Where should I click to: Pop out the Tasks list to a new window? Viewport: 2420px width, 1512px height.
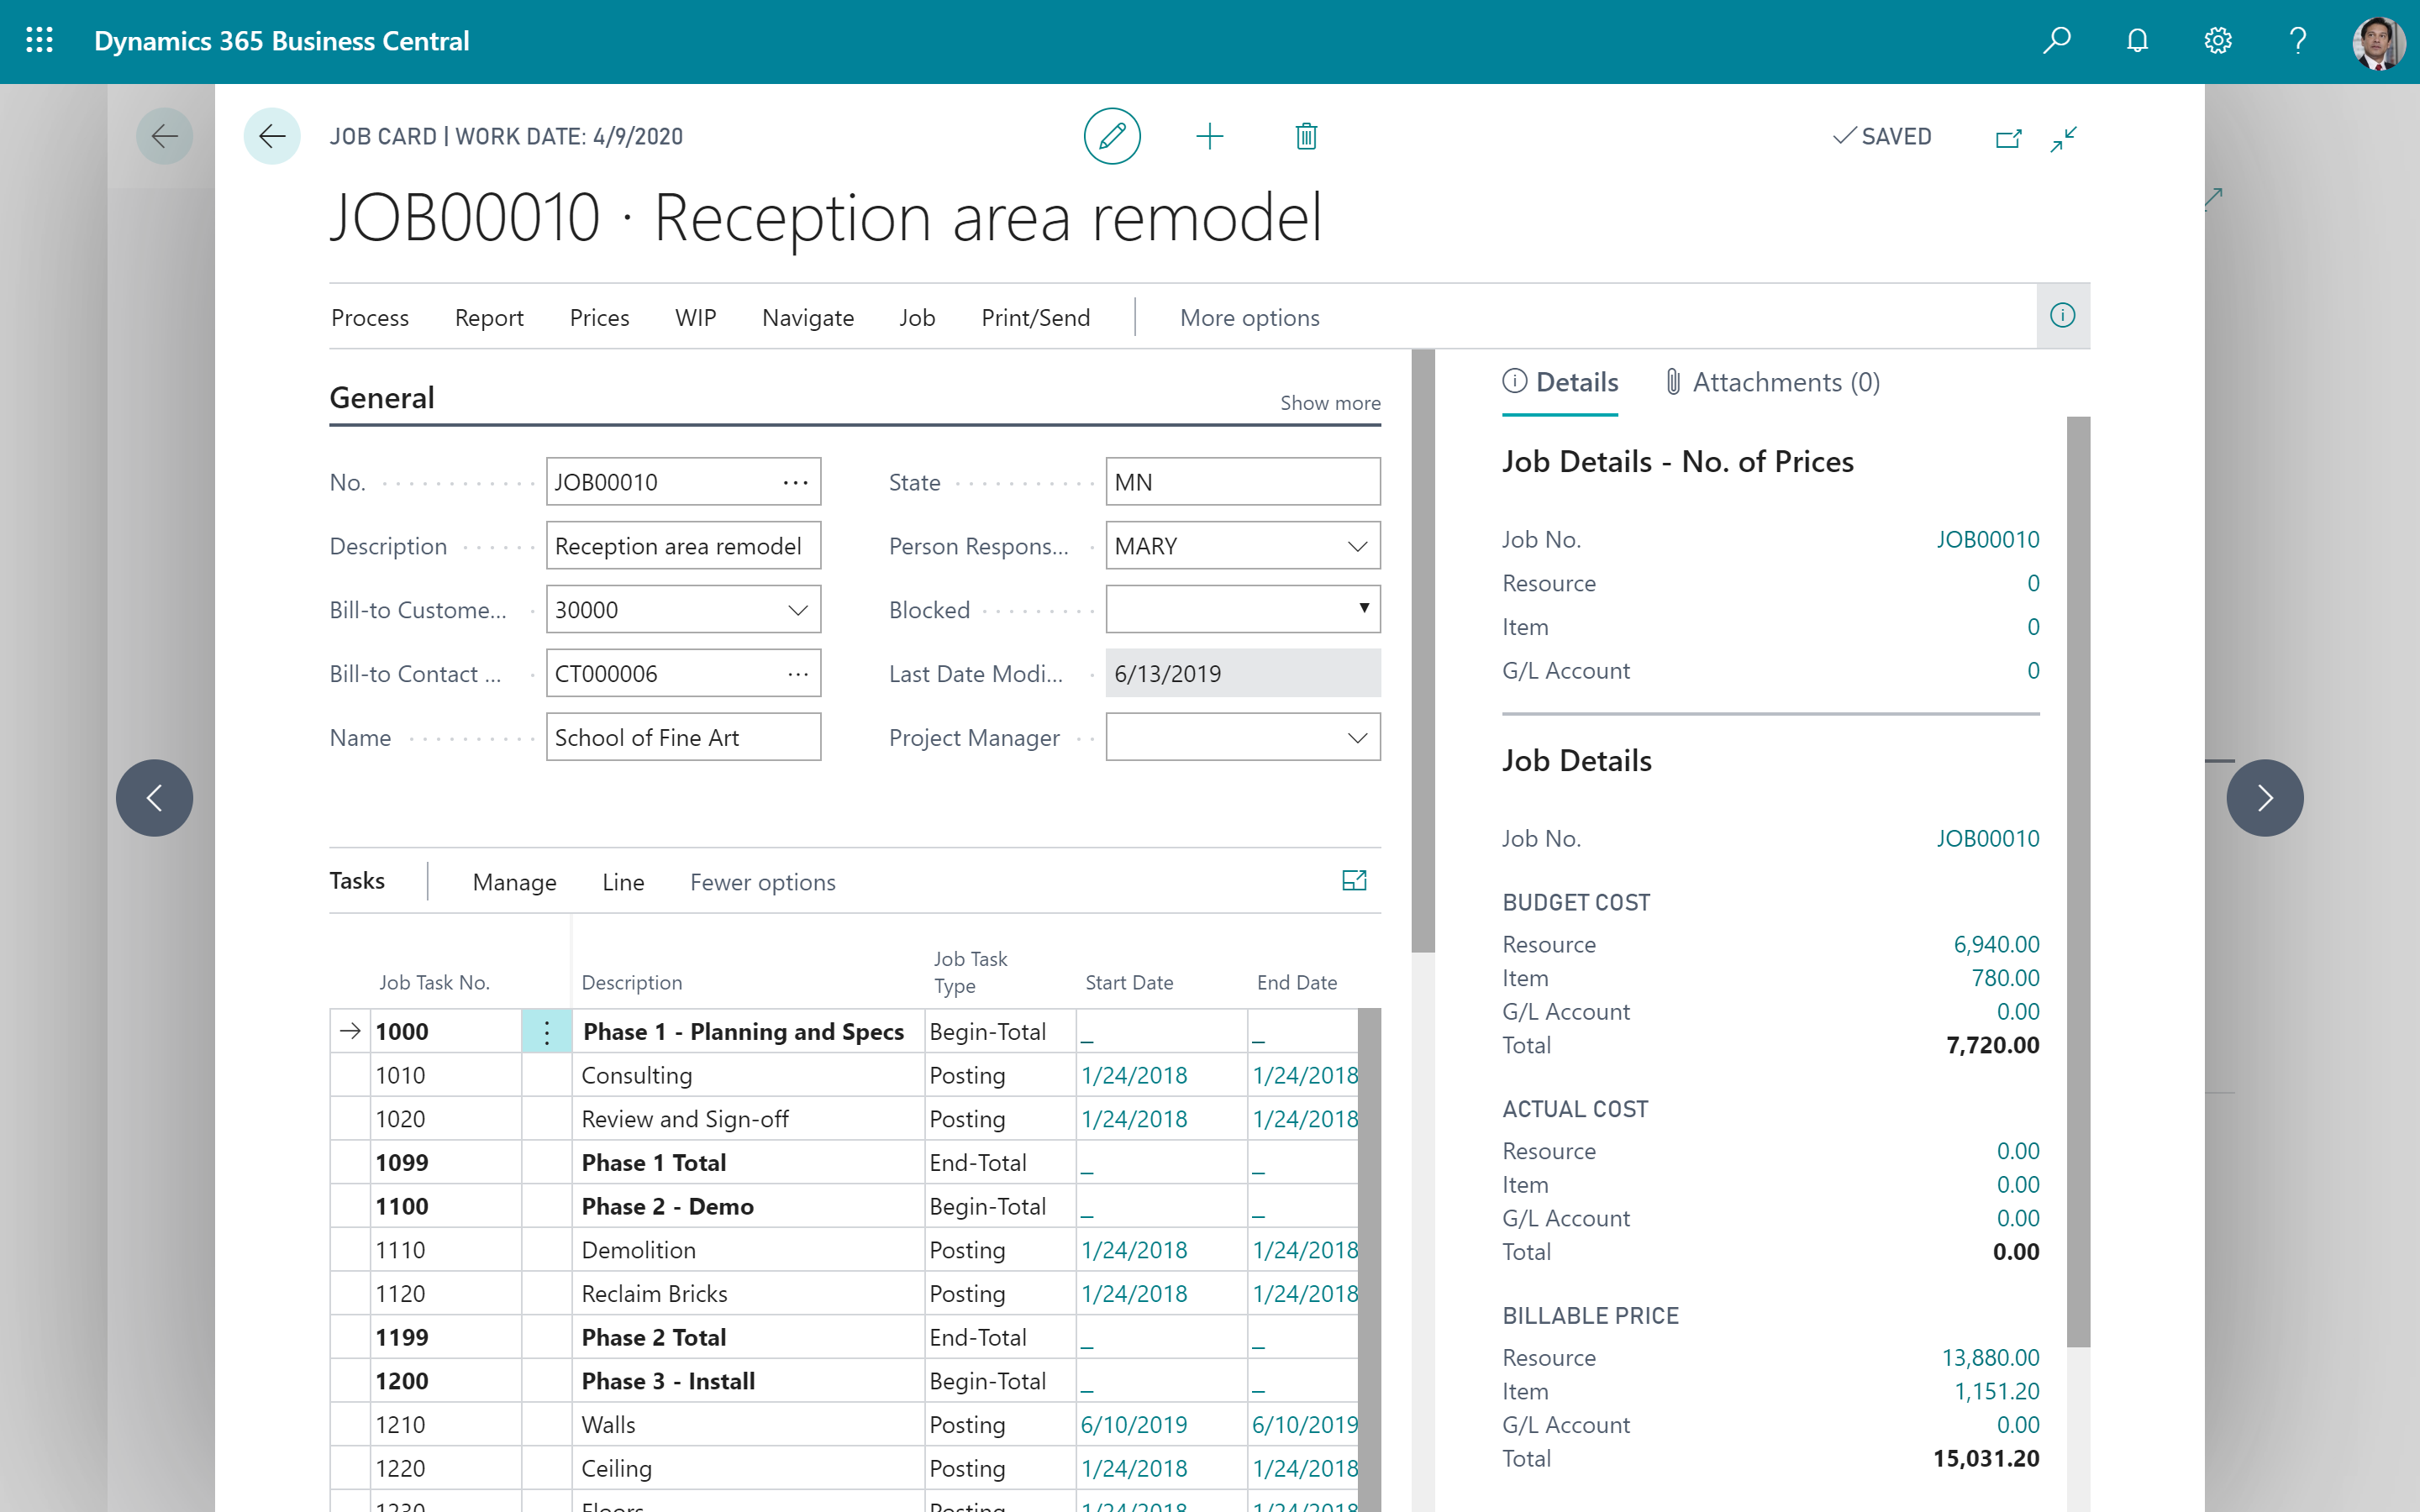(x=1354, y=880)
